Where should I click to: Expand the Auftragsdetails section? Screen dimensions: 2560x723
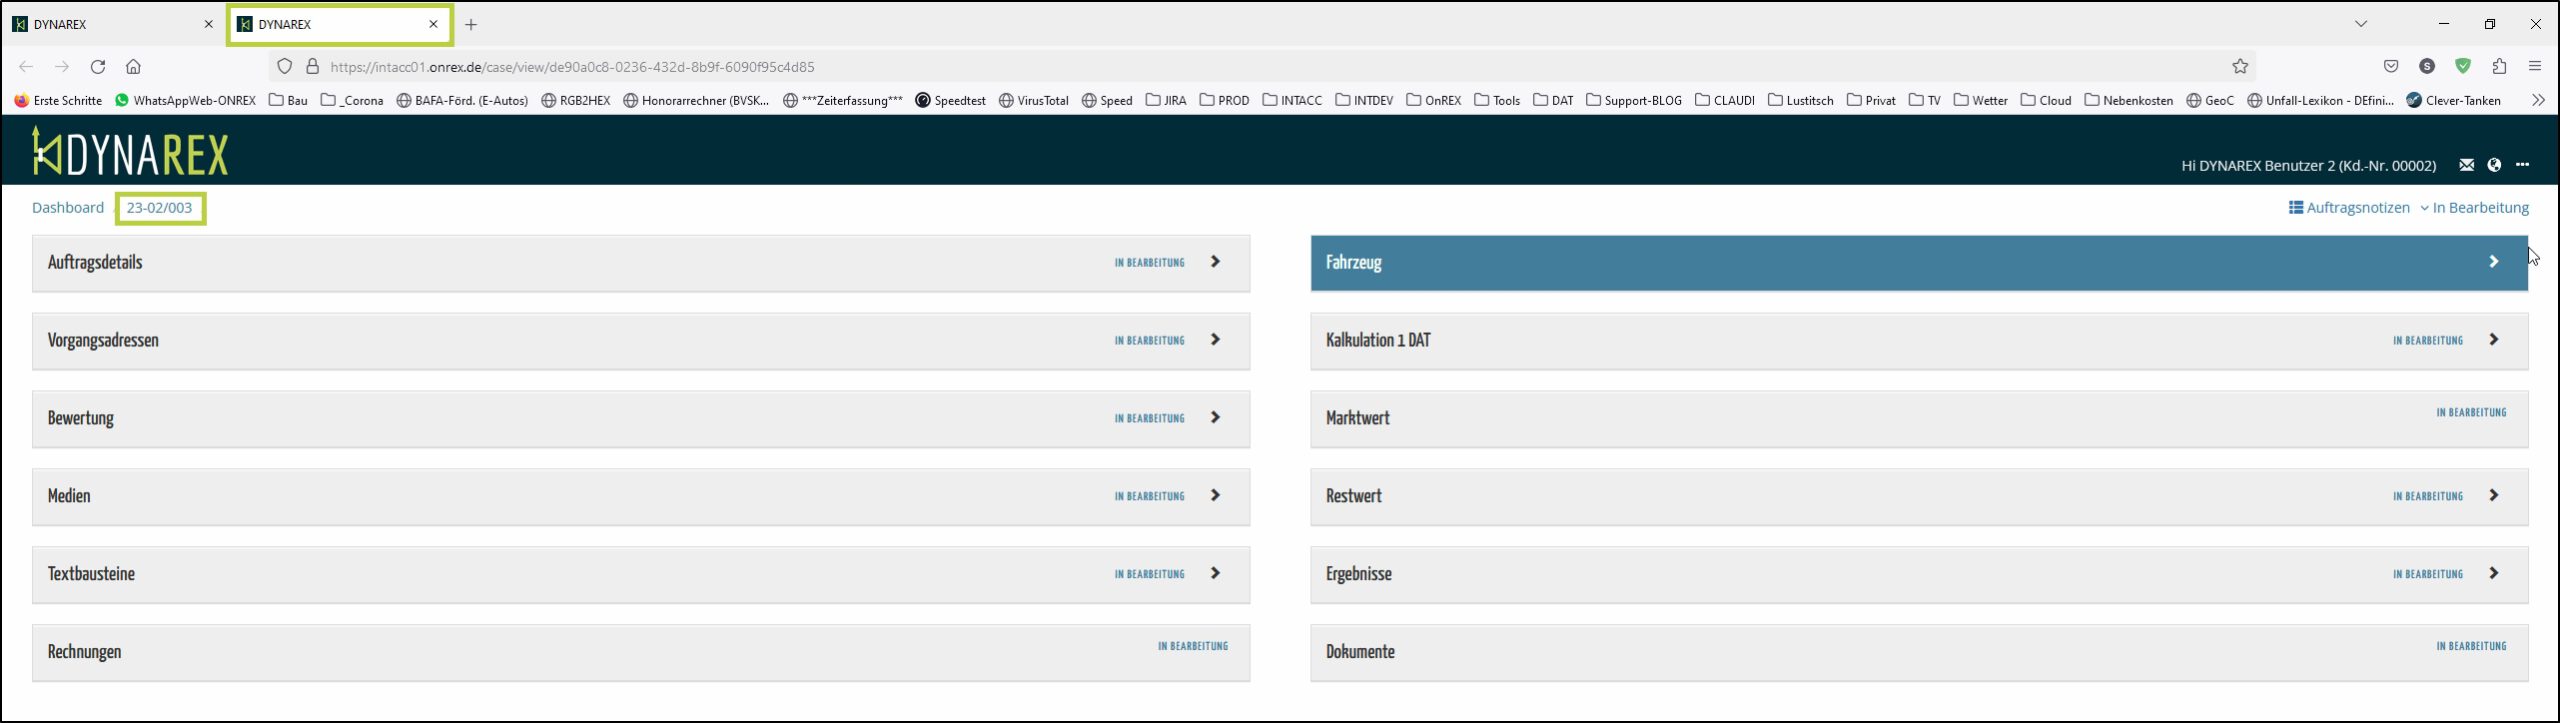(1215, 262)
